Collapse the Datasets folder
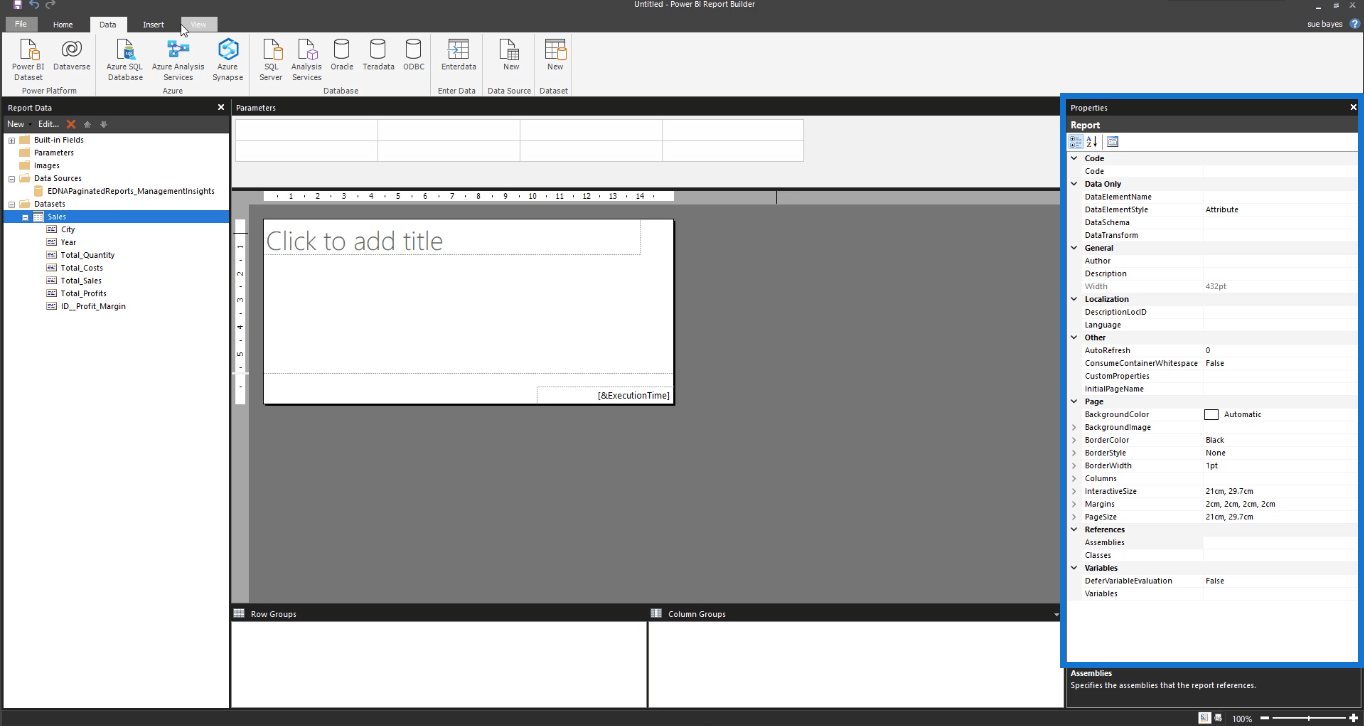The height and width of the screenshot is (726, 1364). point(12,204)
